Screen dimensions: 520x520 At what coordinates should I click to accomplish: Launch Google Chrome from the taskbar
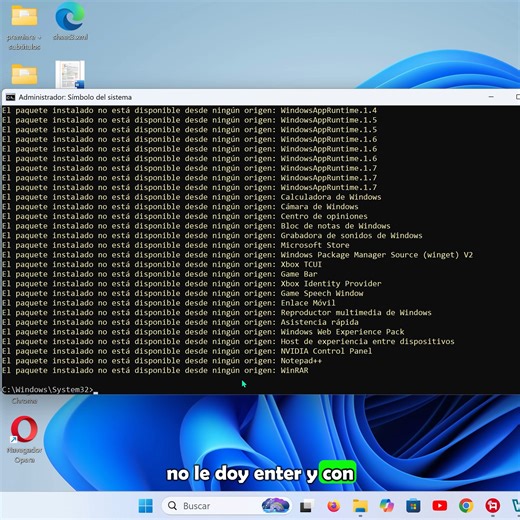466,506
